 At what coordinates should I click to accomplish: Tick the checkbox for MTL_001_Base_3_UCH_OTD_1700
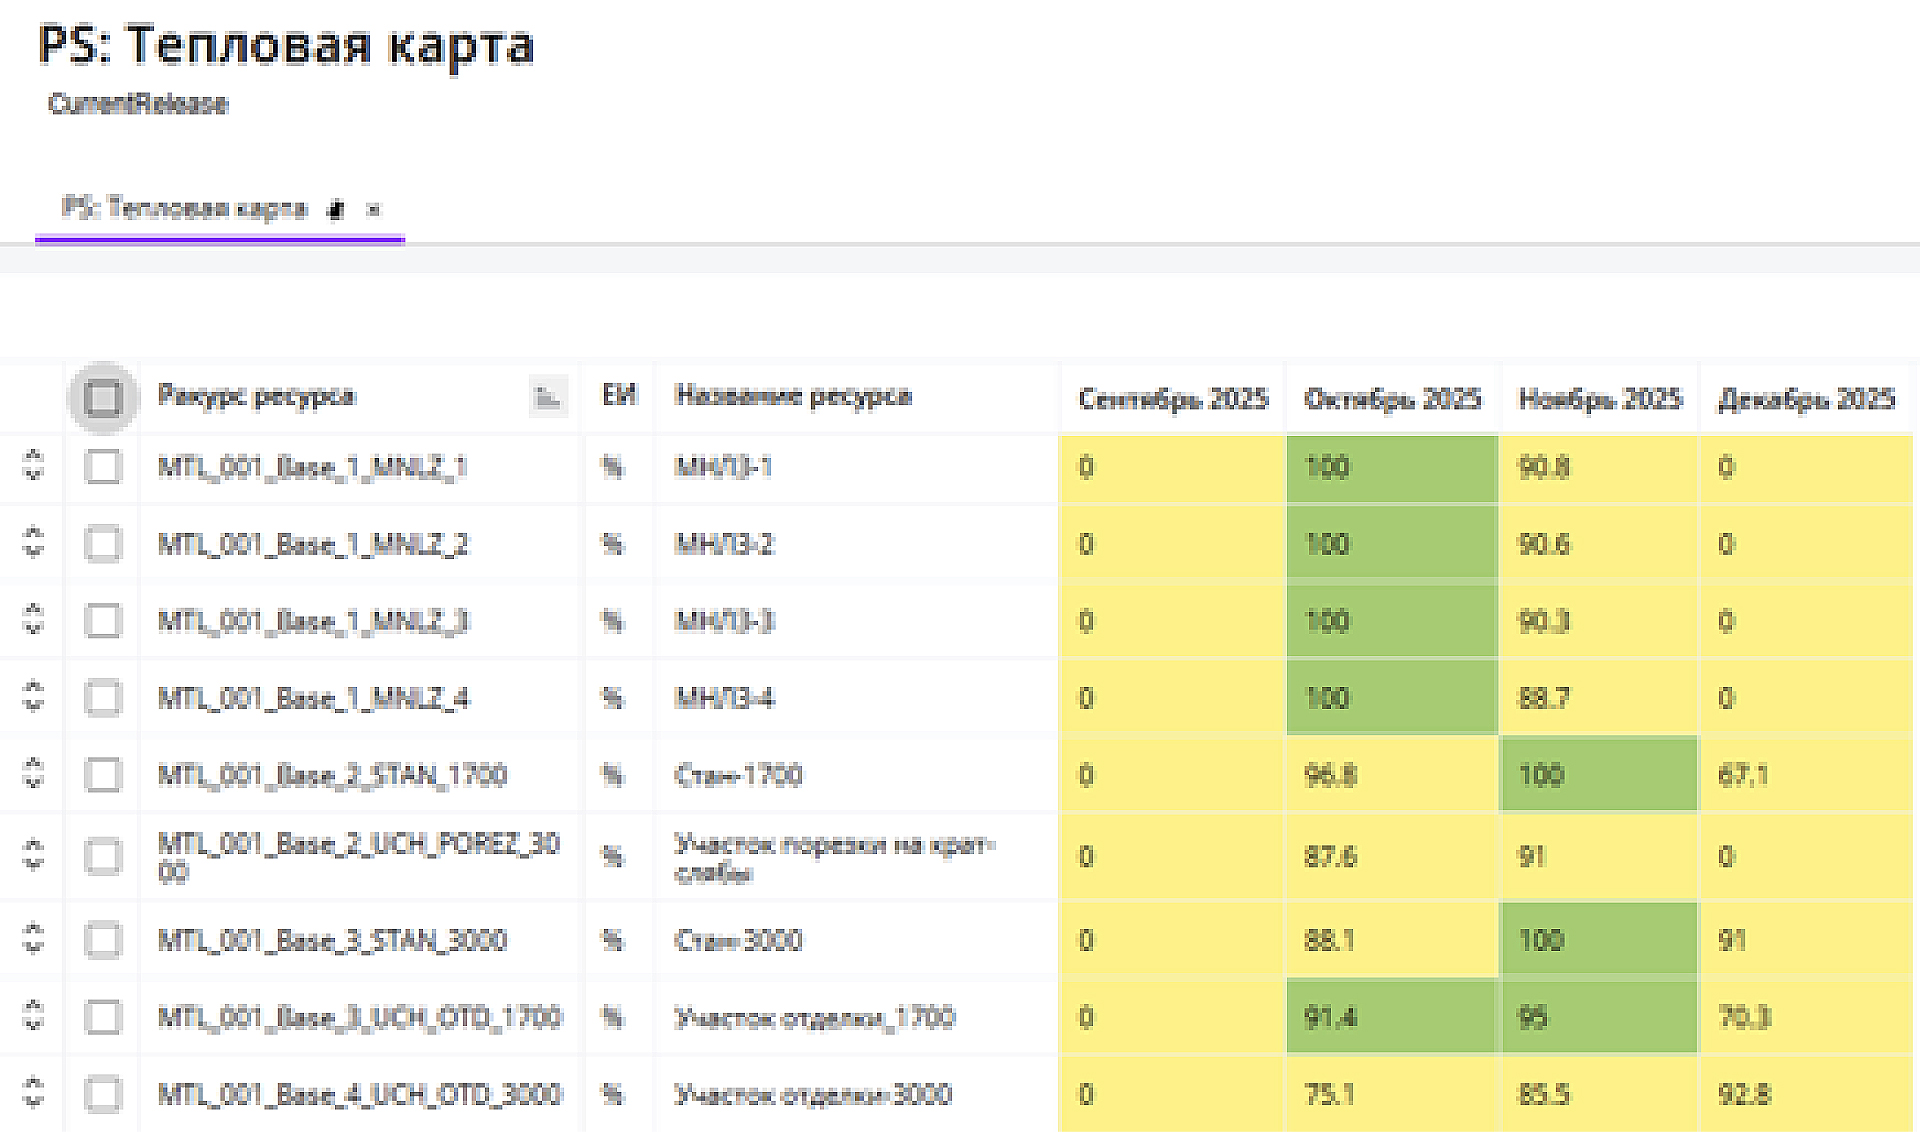[x=103, y=1016]
